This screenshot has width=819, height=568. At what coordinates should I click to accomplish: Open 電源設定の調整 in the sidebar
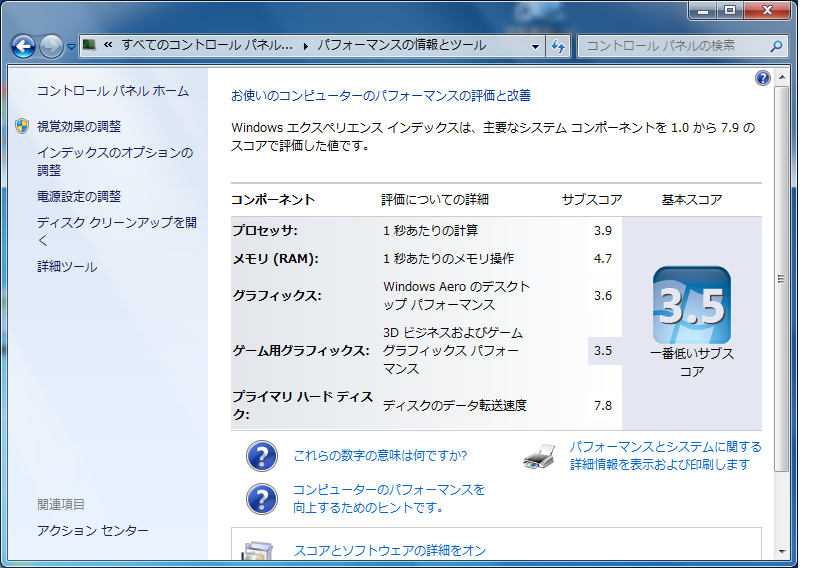79,196
